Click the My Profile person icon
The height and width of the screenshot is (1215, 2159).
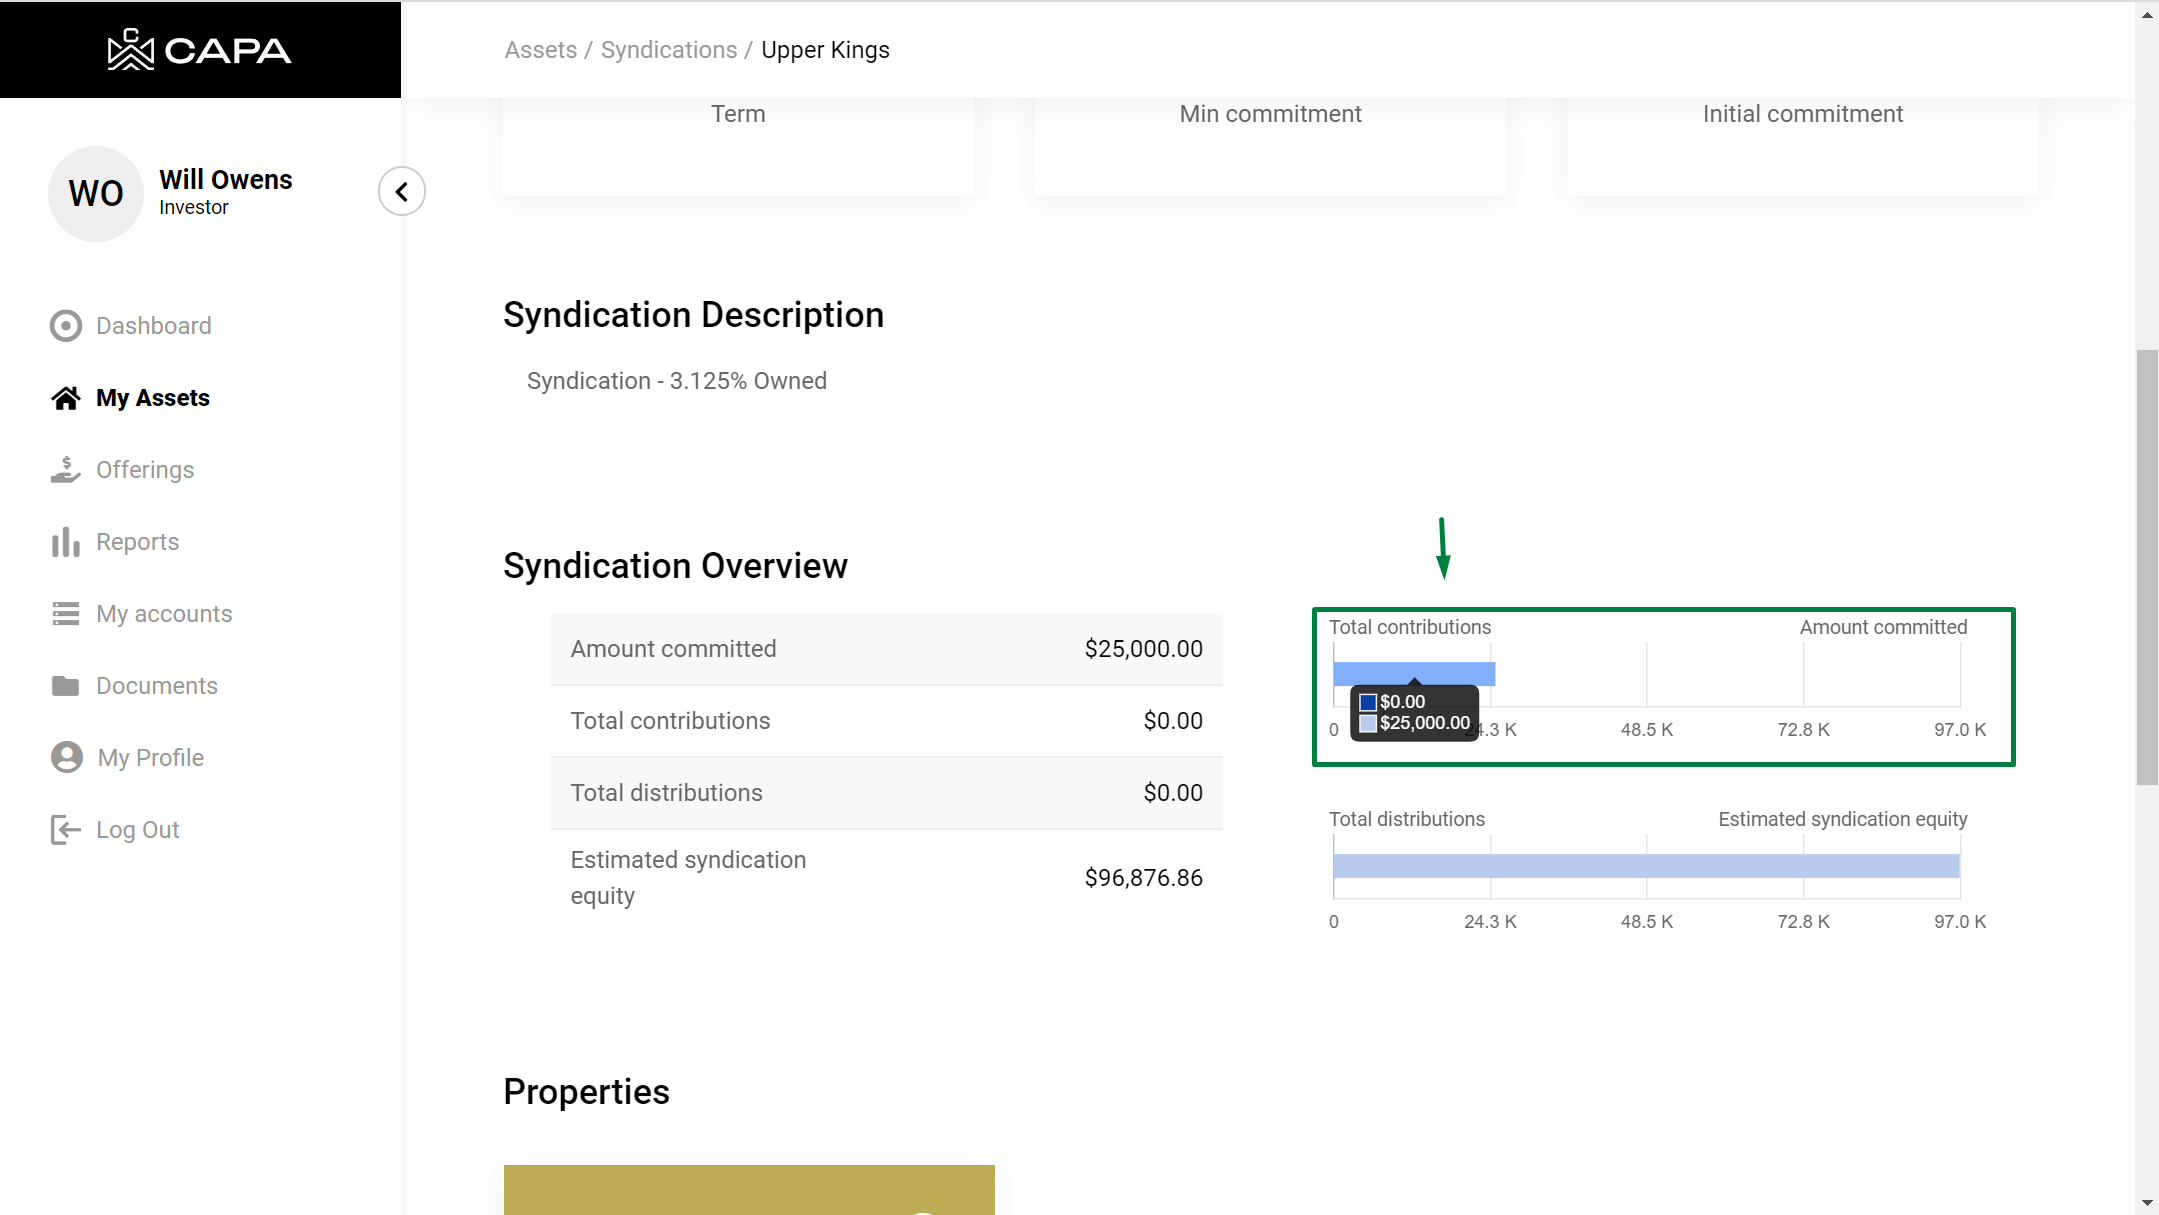(x=66, y=758)
